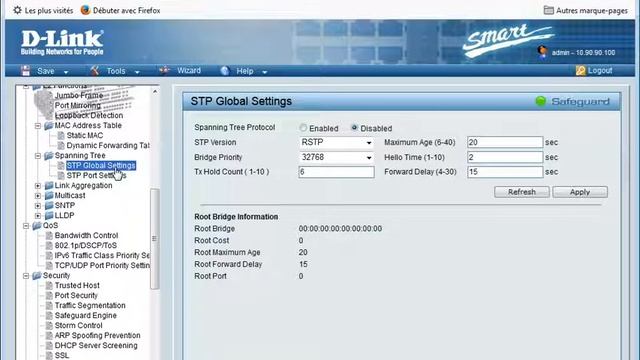This screenshot has width=640, height=360.
Task: Open DHCP Server Screening page
Action: (x=96, y=346)
